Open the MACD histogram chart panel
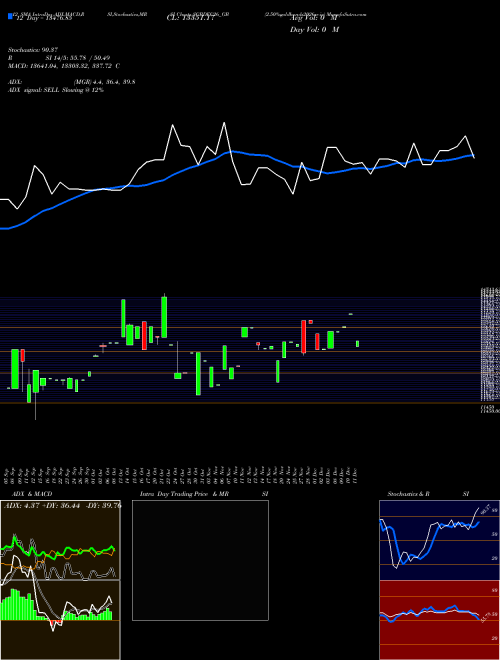Viewport: 500px width, 660px height. tap(61, 620)
